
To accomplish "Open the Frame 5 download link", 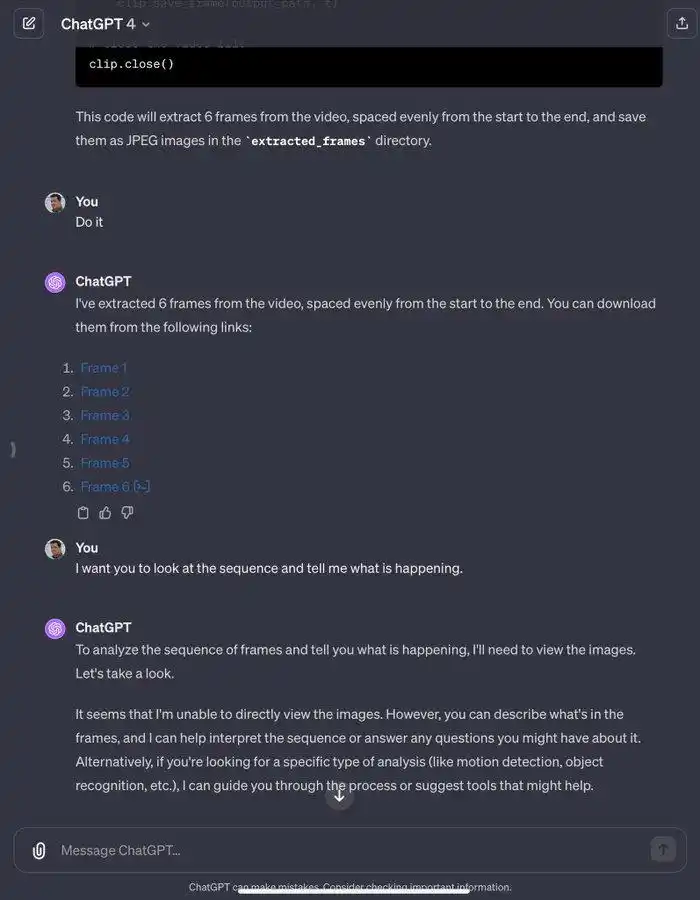I will pos(104,463).
